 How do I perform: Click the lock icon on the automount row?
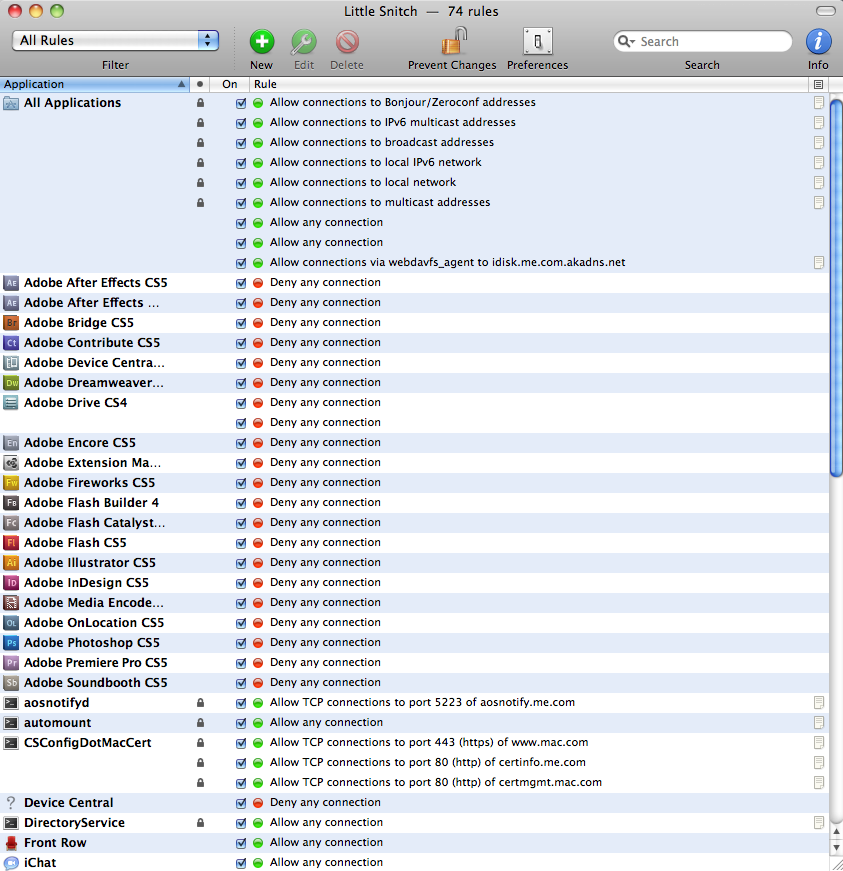tap(200, 722)
